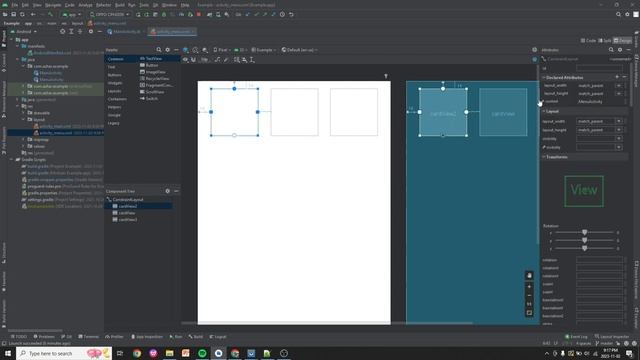This screenshot has height=360, width=640.
Task: Search the Palette panel
Action: point(159,50)
